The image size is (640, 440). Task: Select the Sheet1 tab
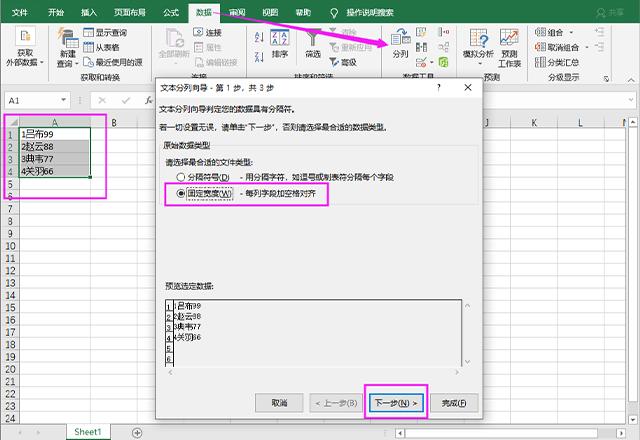pos(88,432)
